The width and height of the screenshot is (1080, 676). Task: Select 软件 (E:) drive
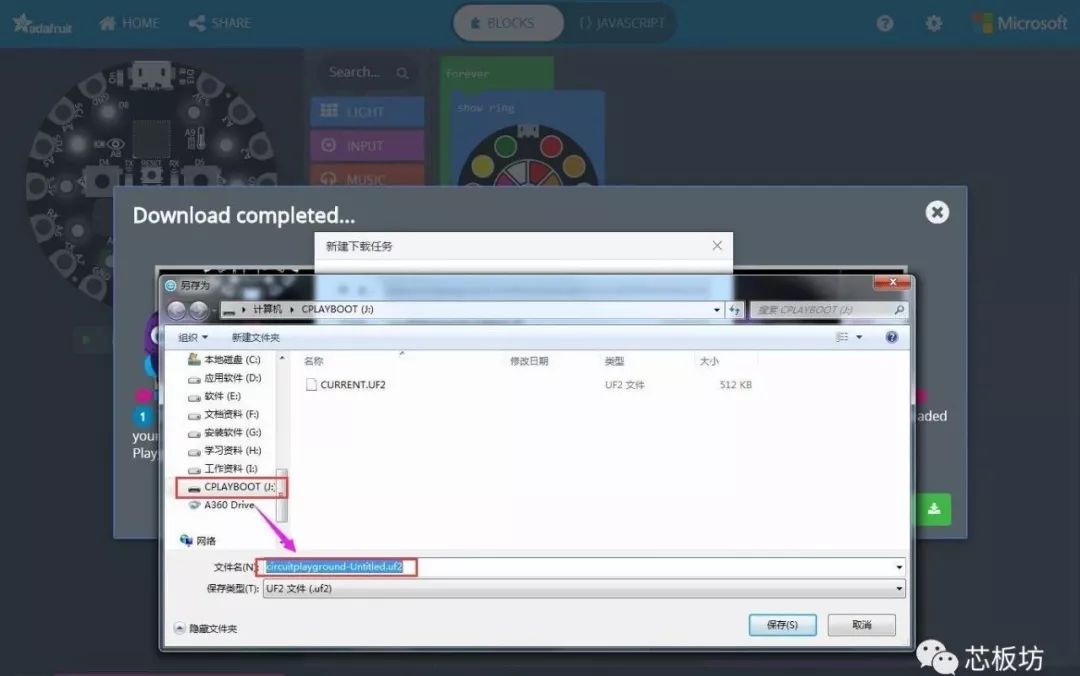pos(214,396)
